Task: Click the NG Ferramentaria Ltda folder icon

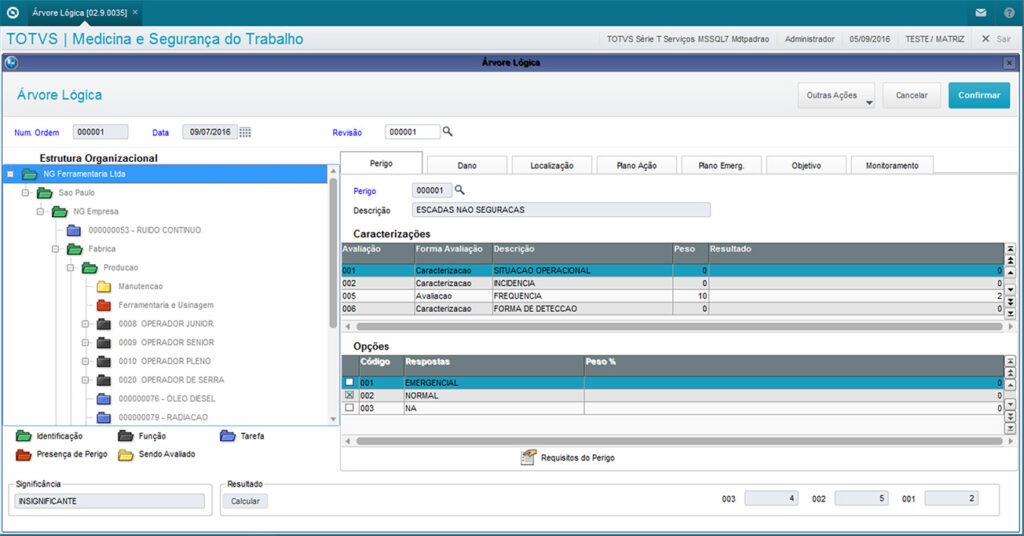Action: pos(29,174)
